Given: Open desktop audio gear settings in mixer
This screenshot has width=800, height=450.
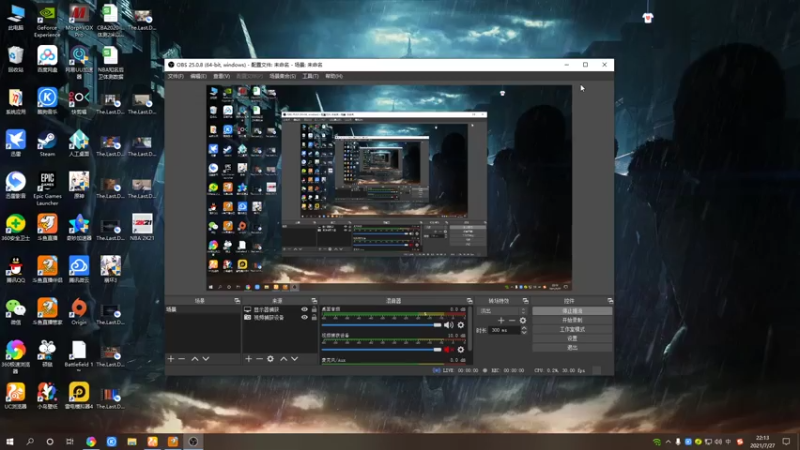Looking at the screenshot, I should tap(461, 325).
